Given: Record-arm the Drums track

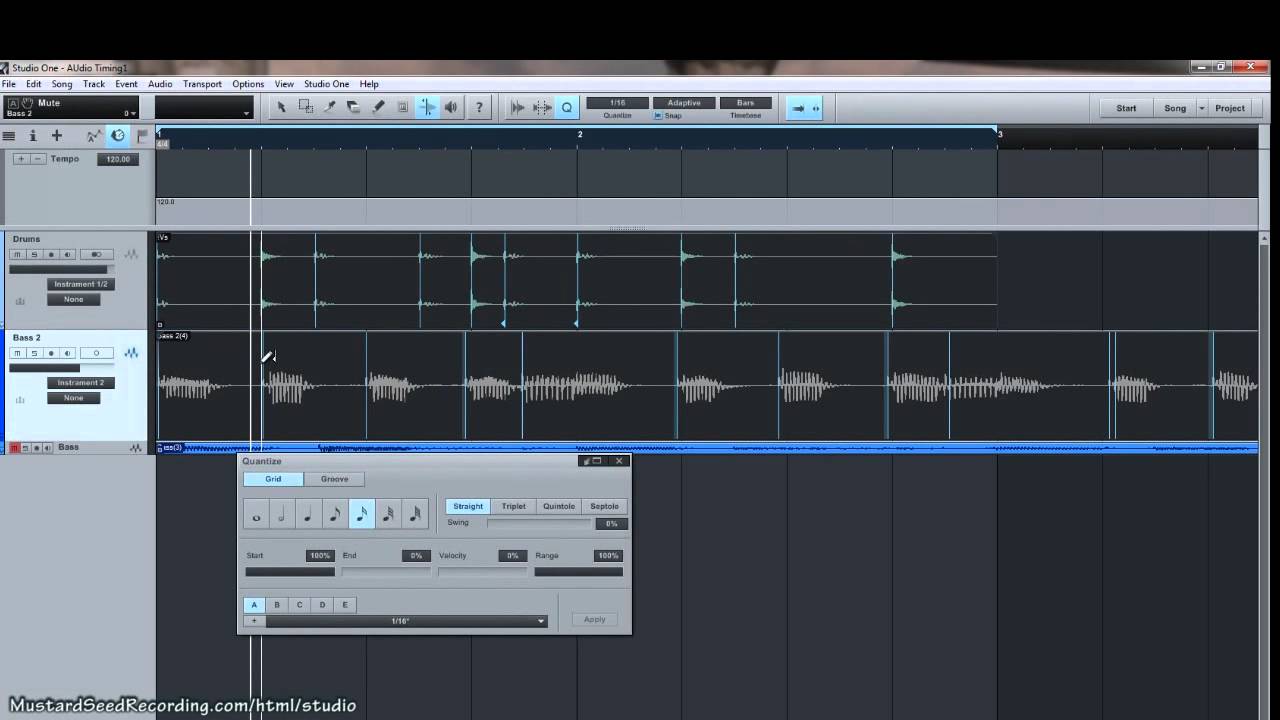Looking at the screenshot, I should coord(51,254).
